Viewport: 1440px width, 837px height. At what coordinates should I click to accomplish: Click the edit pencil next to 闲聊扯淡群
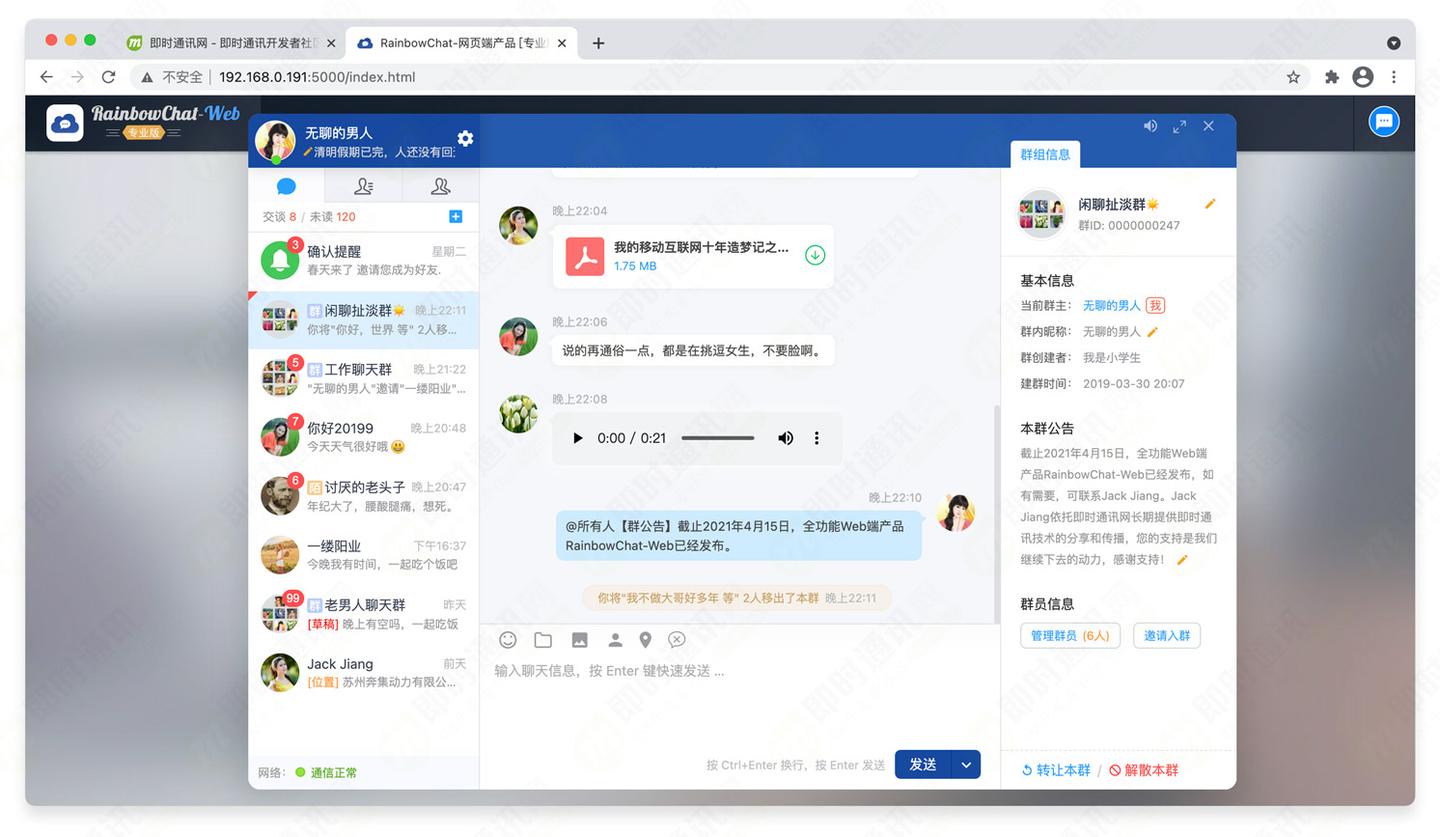click(1210, 203)
